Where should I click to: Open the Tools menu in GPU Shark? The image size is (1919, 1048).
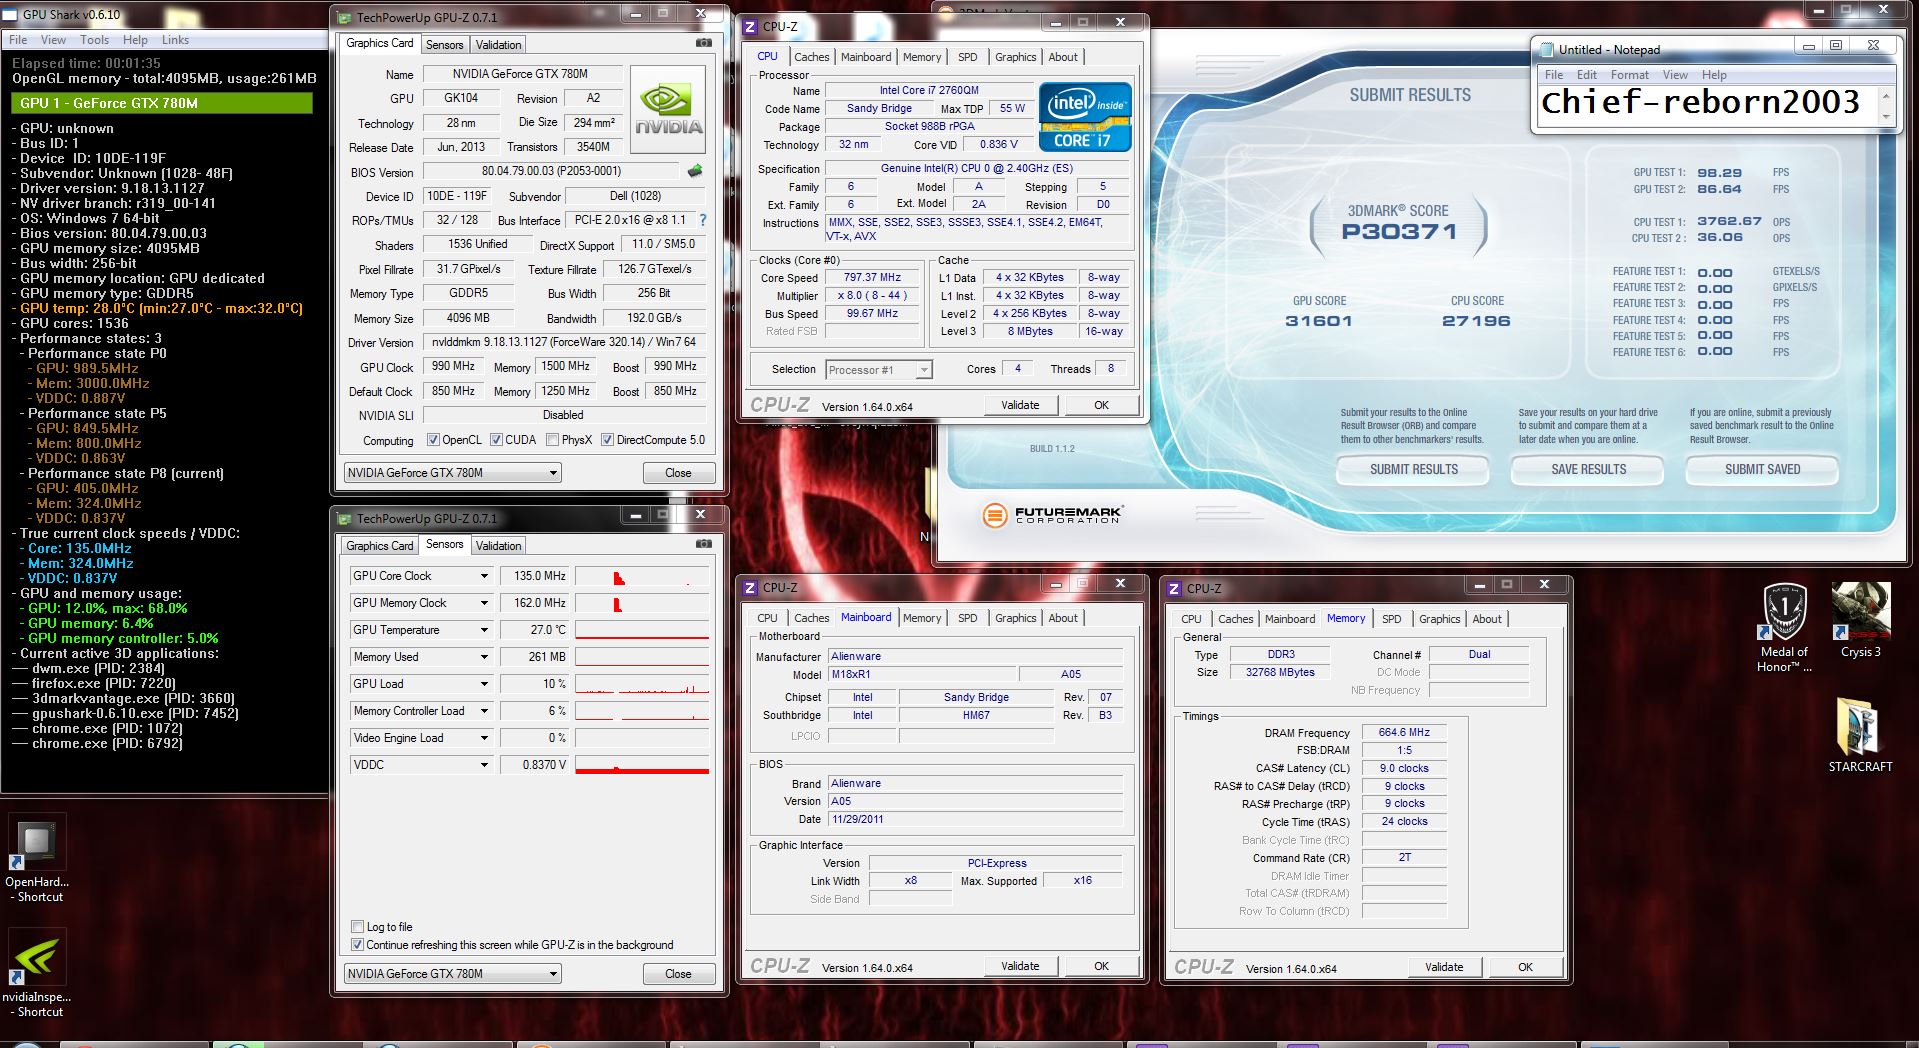click(94, 40)
